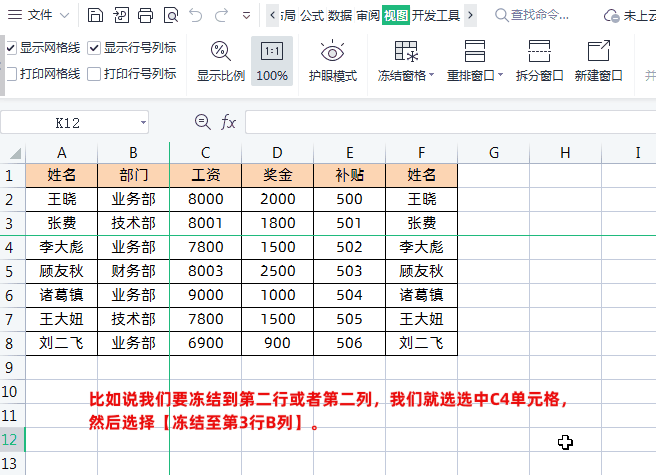
Task: Open the 显示比例 zoom dialog
Action: [220, 61]
